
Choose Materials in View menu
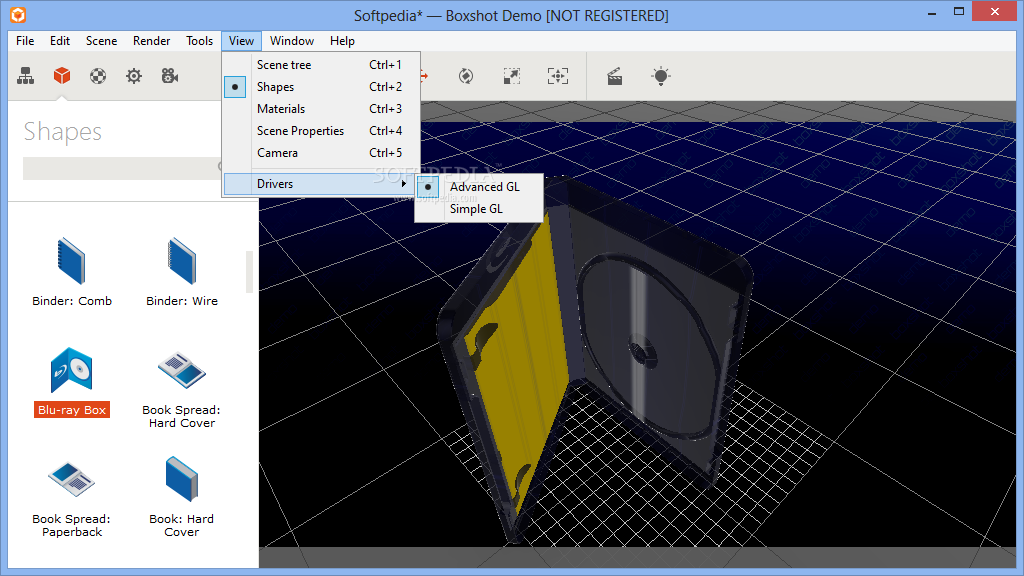tap(321, 109)
